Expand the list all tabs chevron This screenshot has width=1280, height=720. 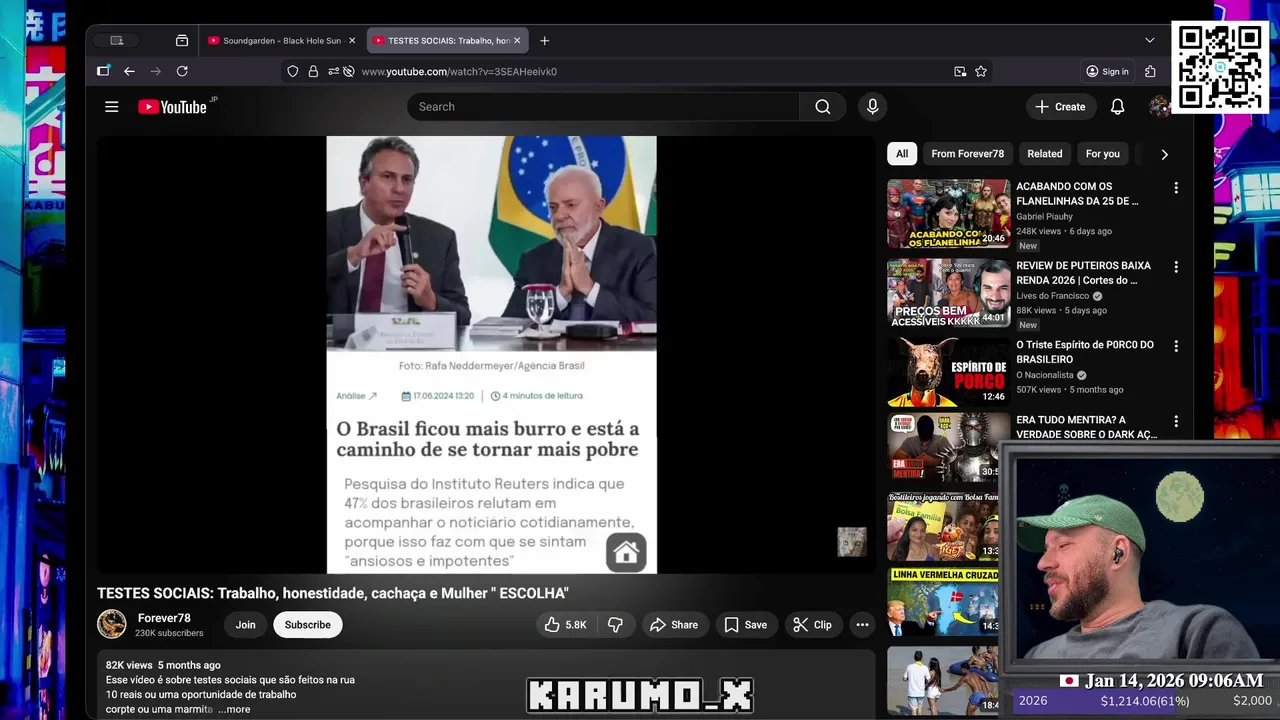pyautogui.click(x=1149, y=41)
